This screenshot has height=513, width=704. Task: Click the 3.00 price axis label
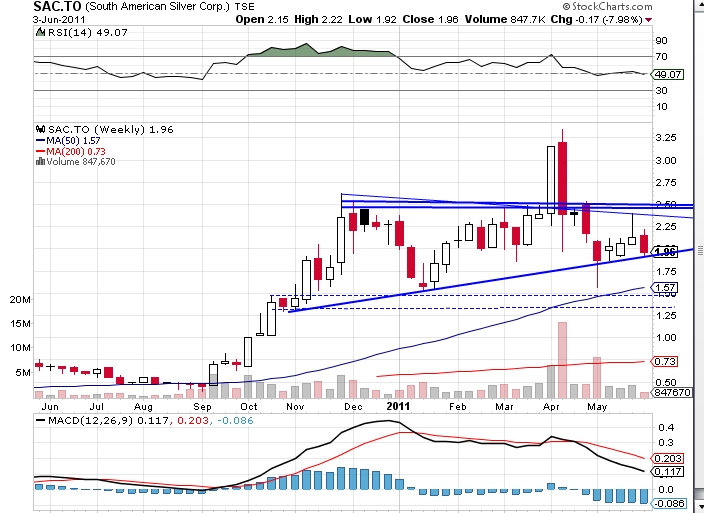pos(666,160)
